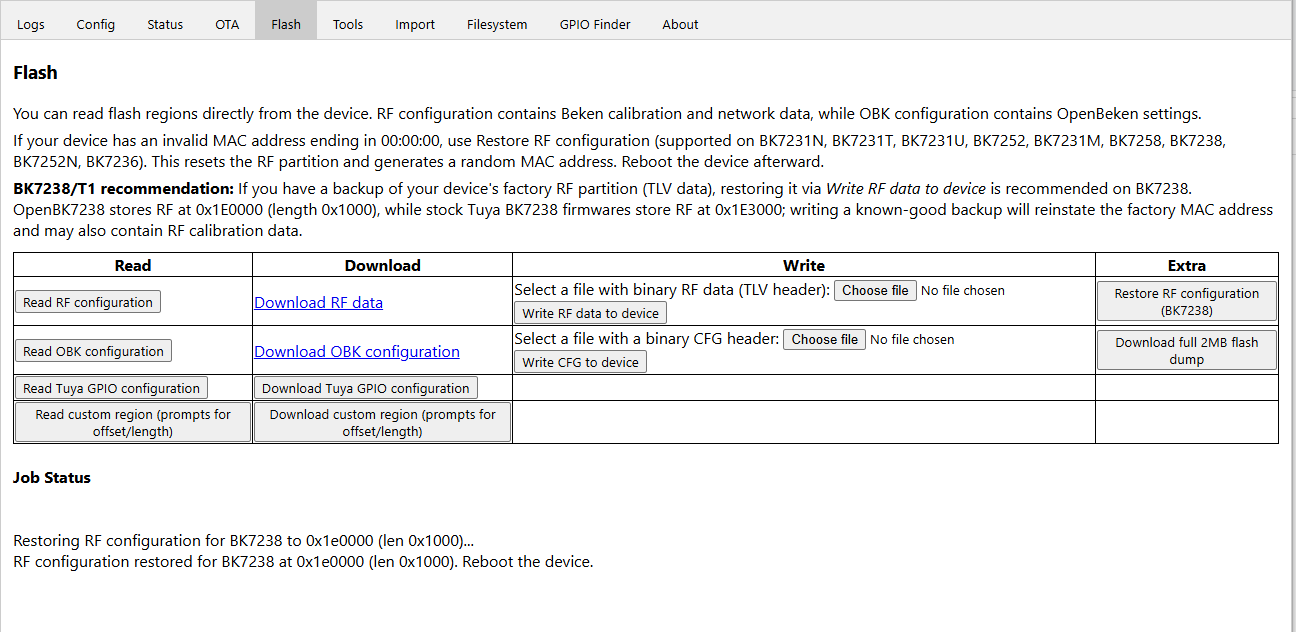
Task: Click the Read column header
Action: [x=133, y=265]
